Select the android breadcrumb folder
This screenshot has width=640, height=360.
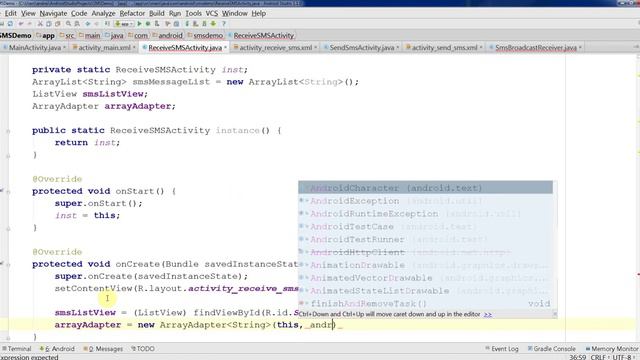coord(168,36)
